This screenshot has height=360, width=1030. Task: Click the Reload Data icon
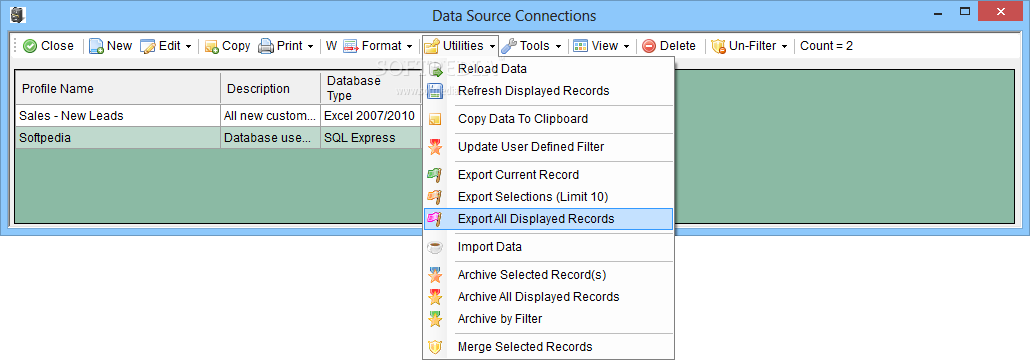(x=435, y=69)
